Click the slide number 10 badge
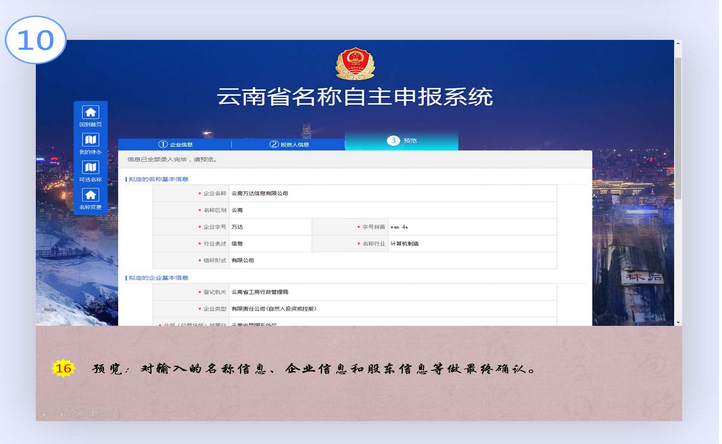Viewport: 722px width, 444px height. click(36, 39)
